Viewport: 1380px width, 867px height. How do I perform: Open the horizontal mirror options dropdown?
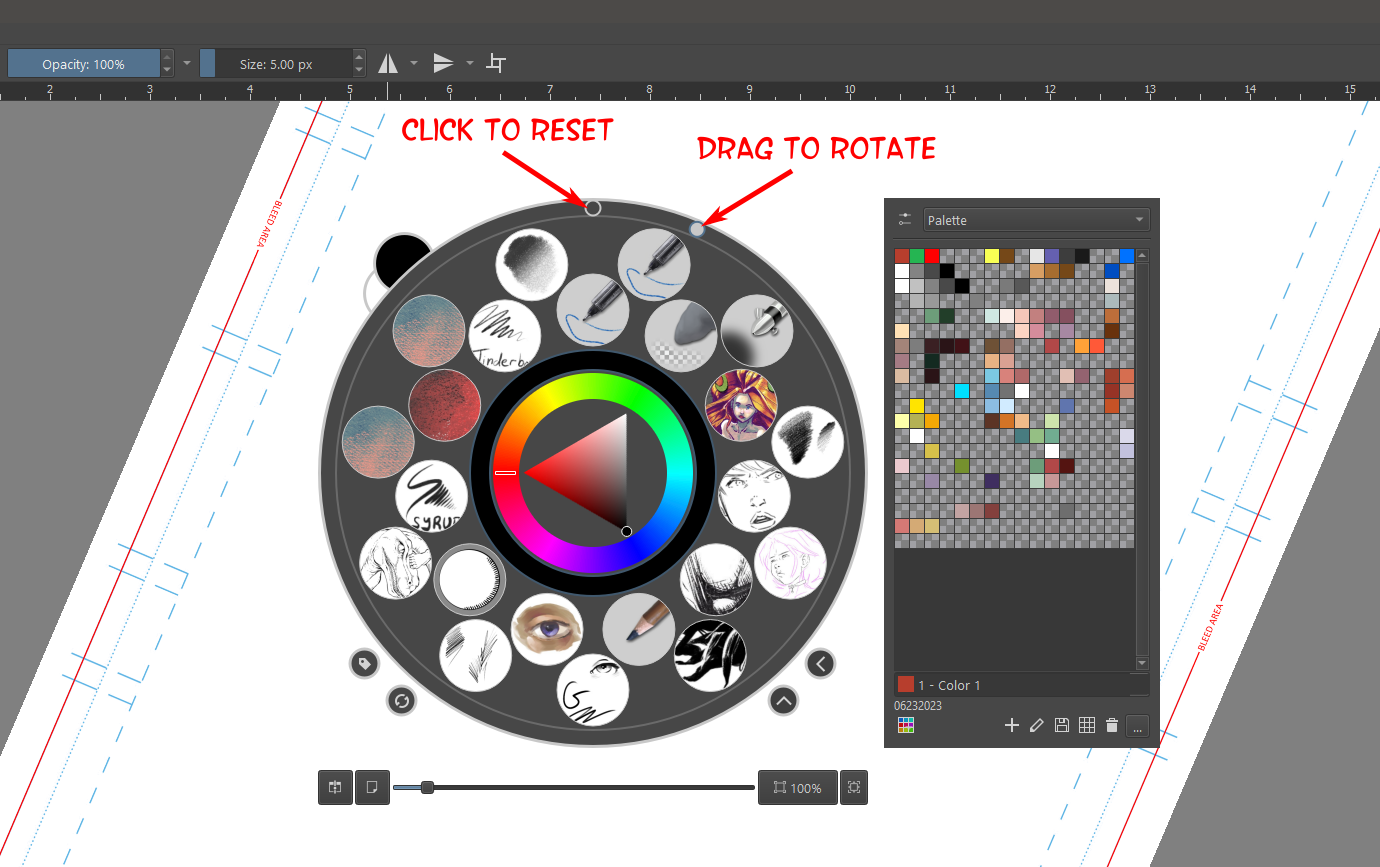pos(414,64)
